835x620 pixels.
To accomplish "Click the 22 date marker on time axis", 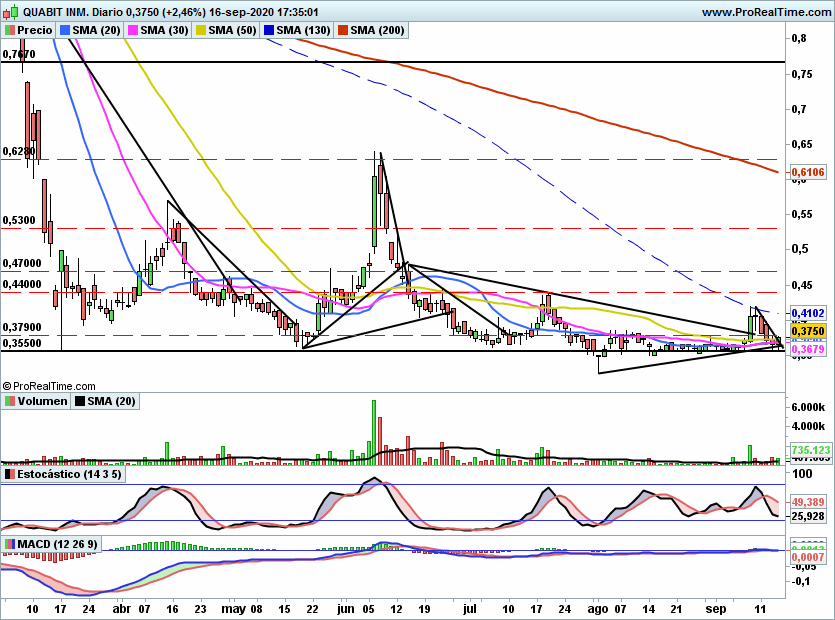I will [312, 609].
